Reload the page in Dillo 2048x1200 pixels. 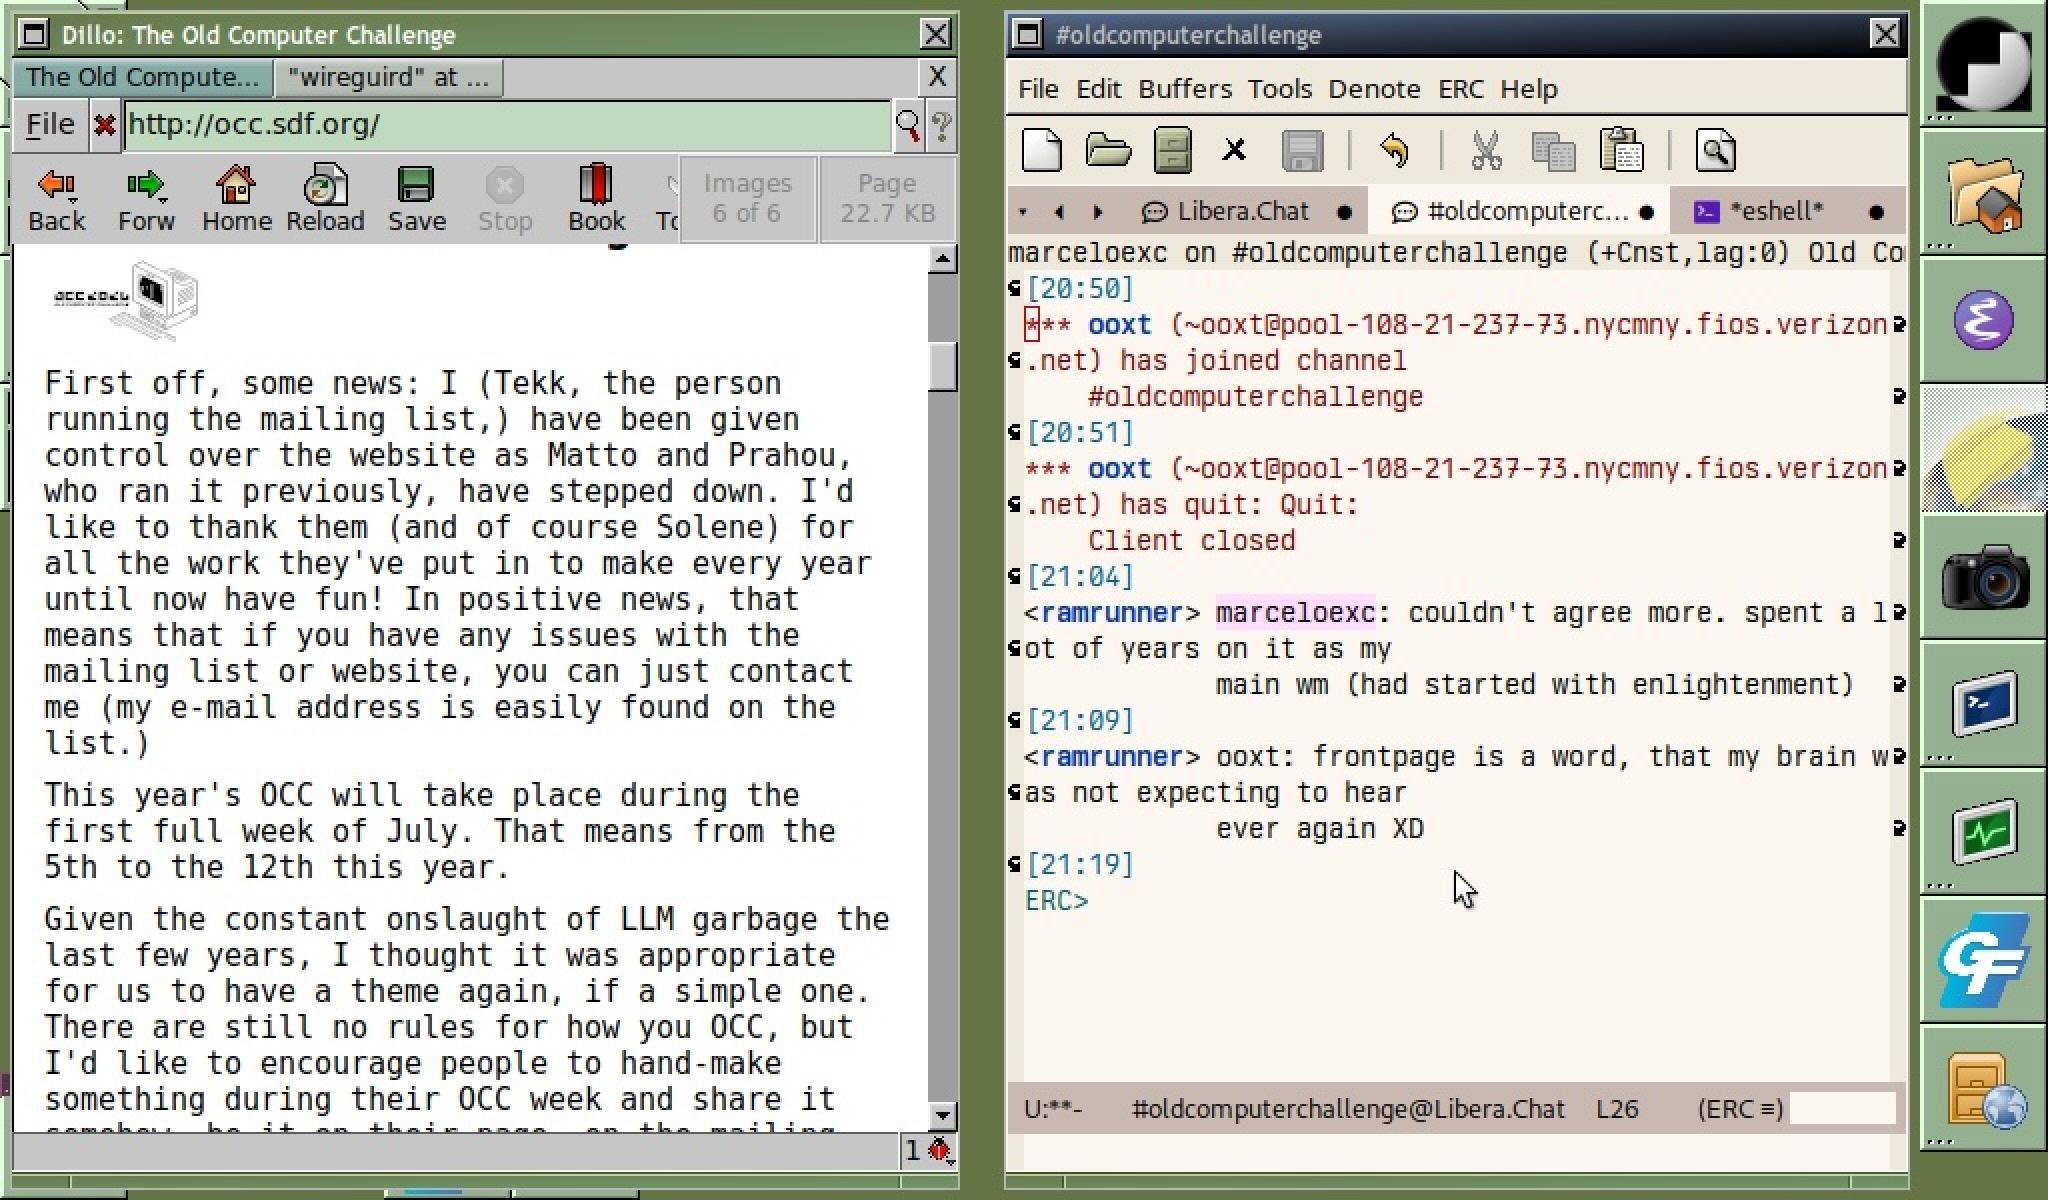point(325,199)
